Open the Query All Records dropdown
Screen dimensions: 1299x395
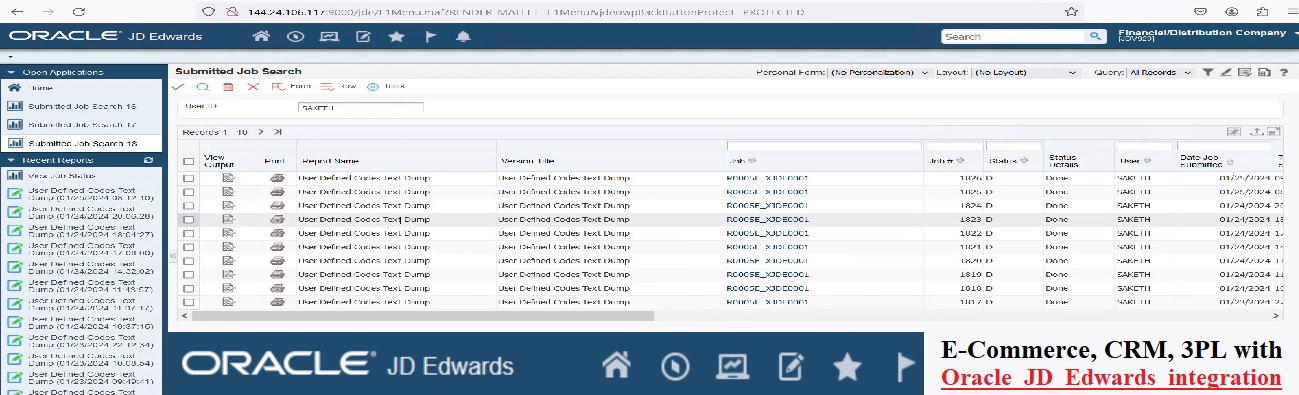[1160, 73]
